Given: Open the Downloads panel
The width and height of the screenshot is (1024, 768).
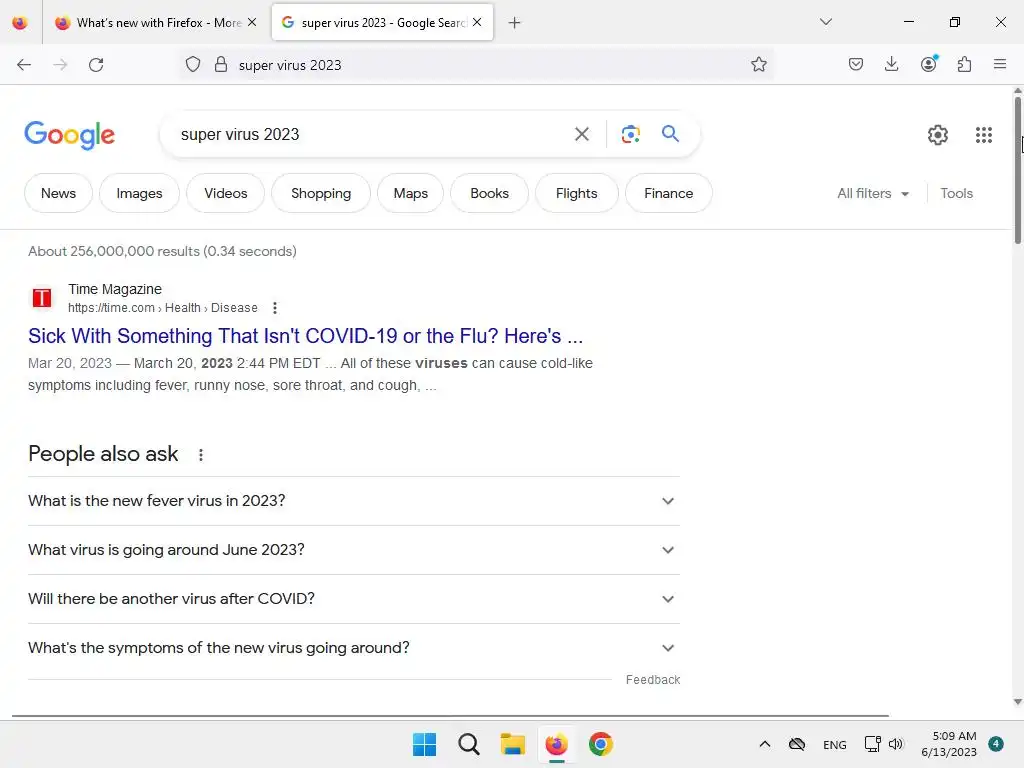Looking at the screenshot, I should coord(891,64).
